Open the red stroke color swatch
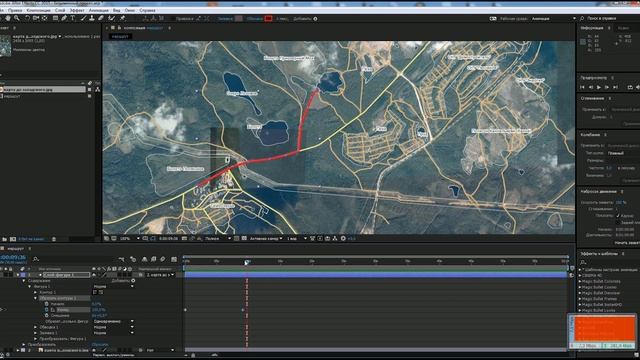 (268, 19)
